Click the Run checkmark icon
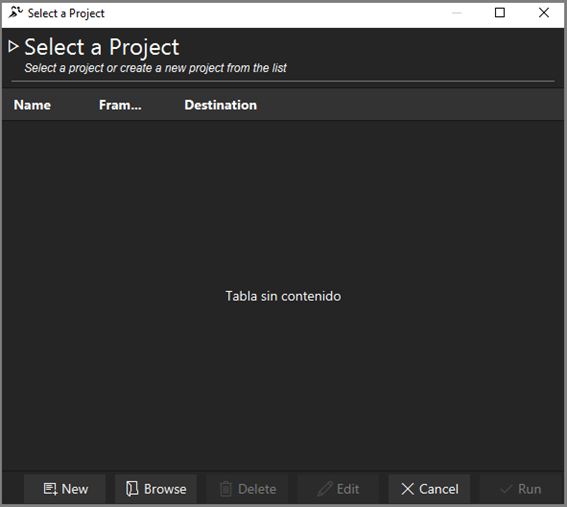The width and height of the screenshot is (567, 507). (506, 489)
